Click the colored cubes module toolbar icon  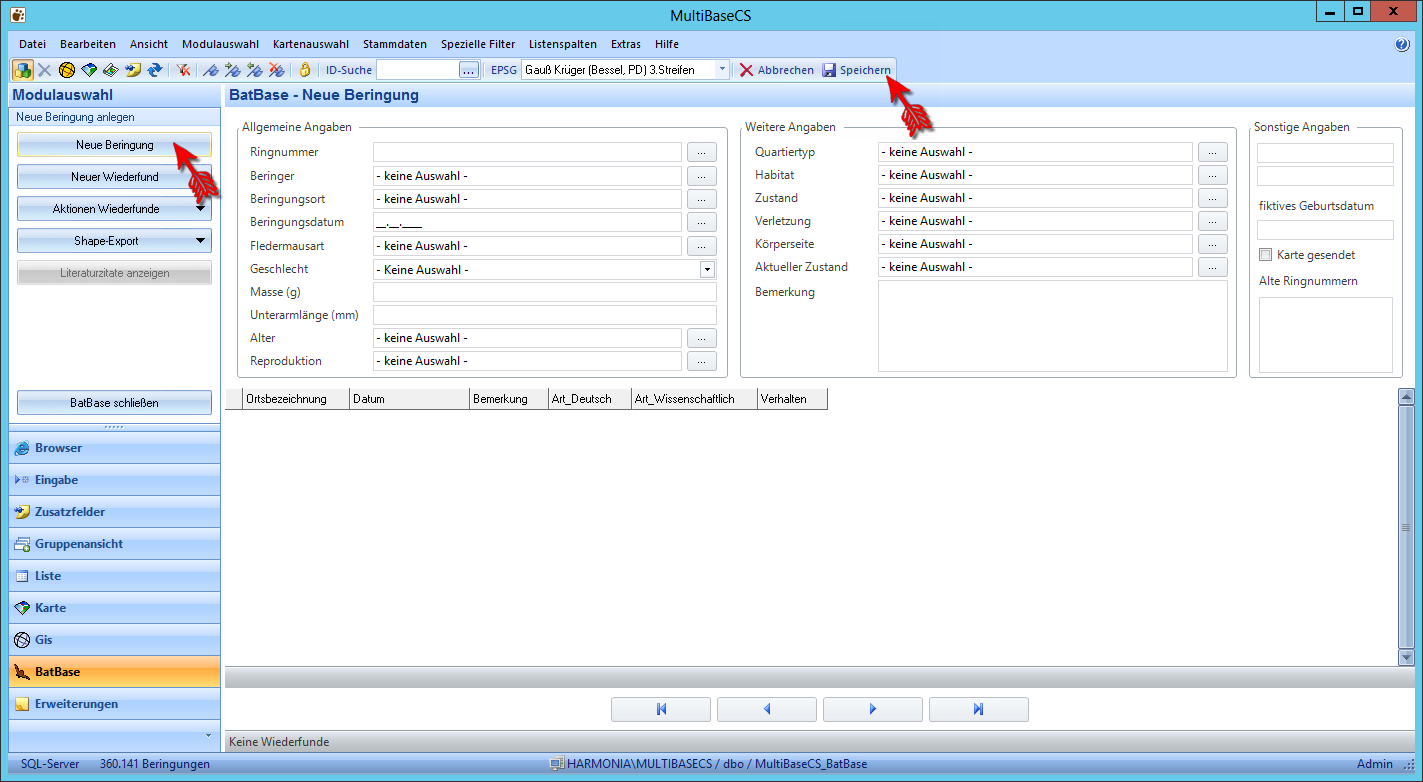pos(22,70)
